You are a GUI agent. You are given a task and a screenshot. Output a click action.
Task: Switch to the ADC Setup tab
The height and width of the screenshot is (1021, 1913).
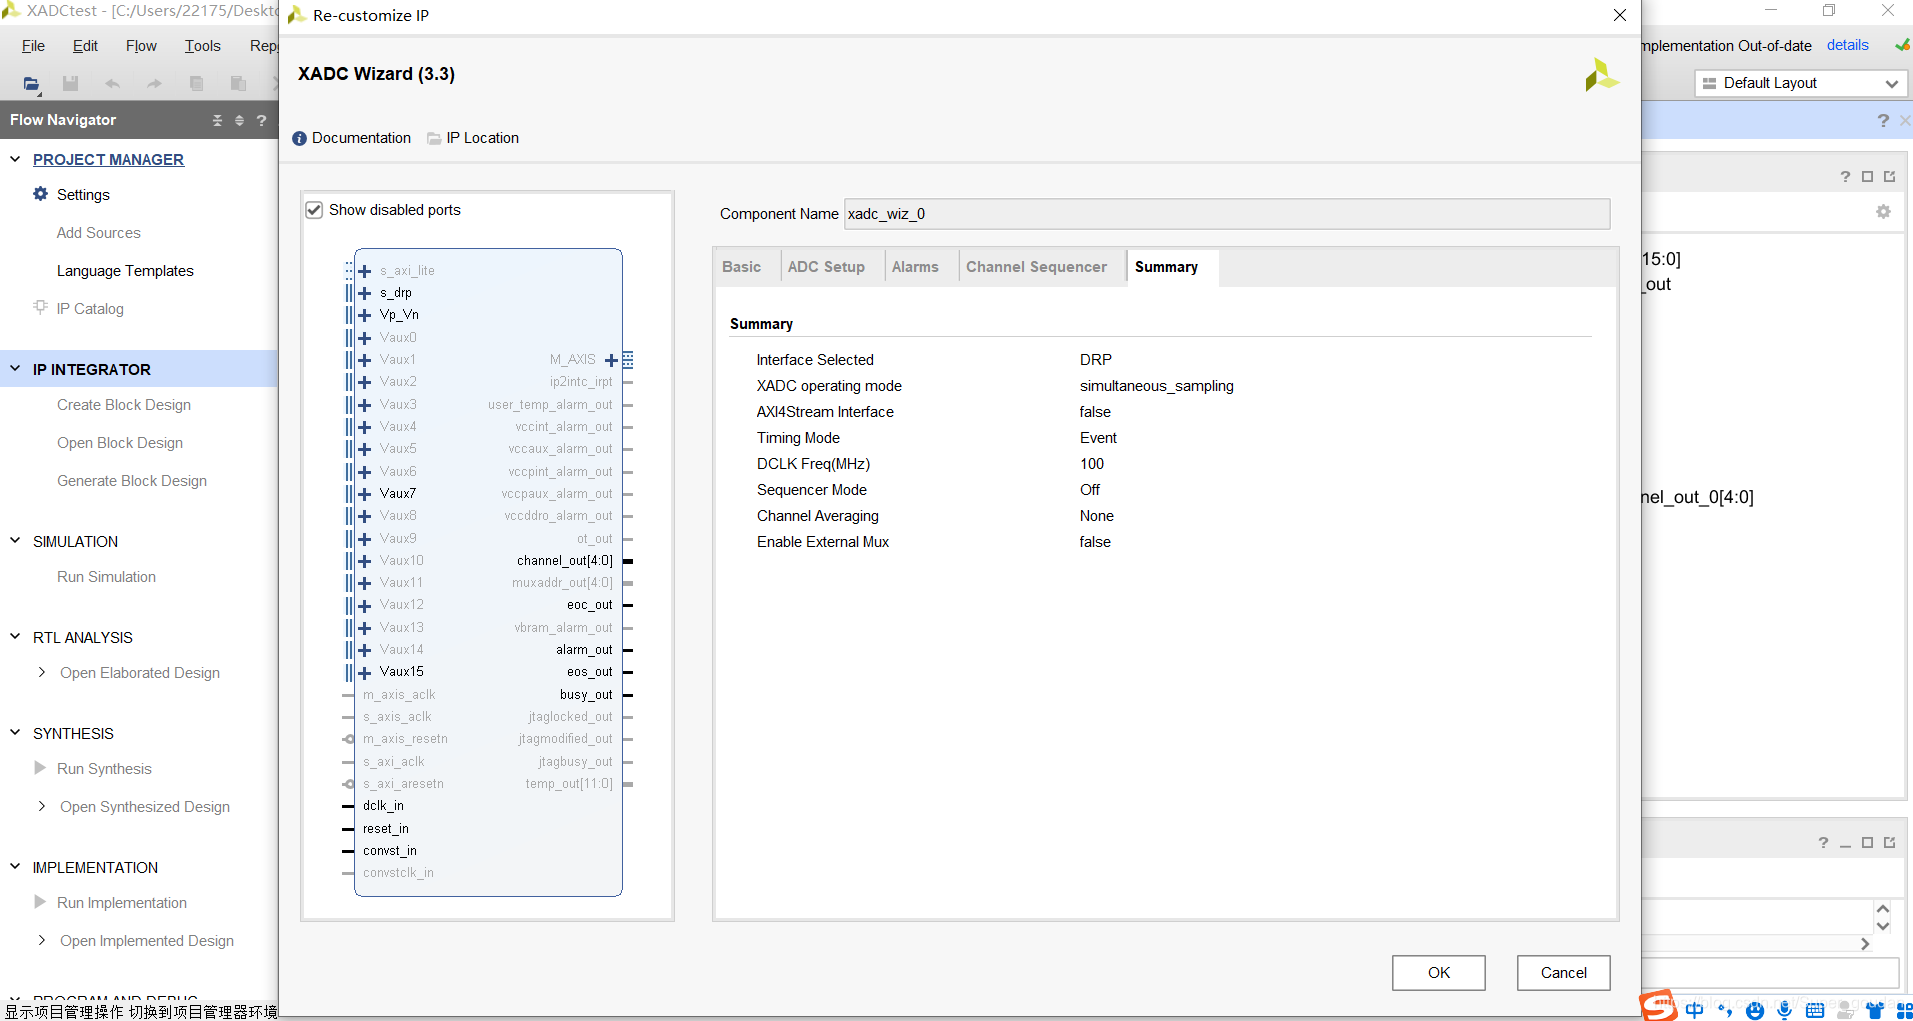pyautogui.click(x=826, y=267)
